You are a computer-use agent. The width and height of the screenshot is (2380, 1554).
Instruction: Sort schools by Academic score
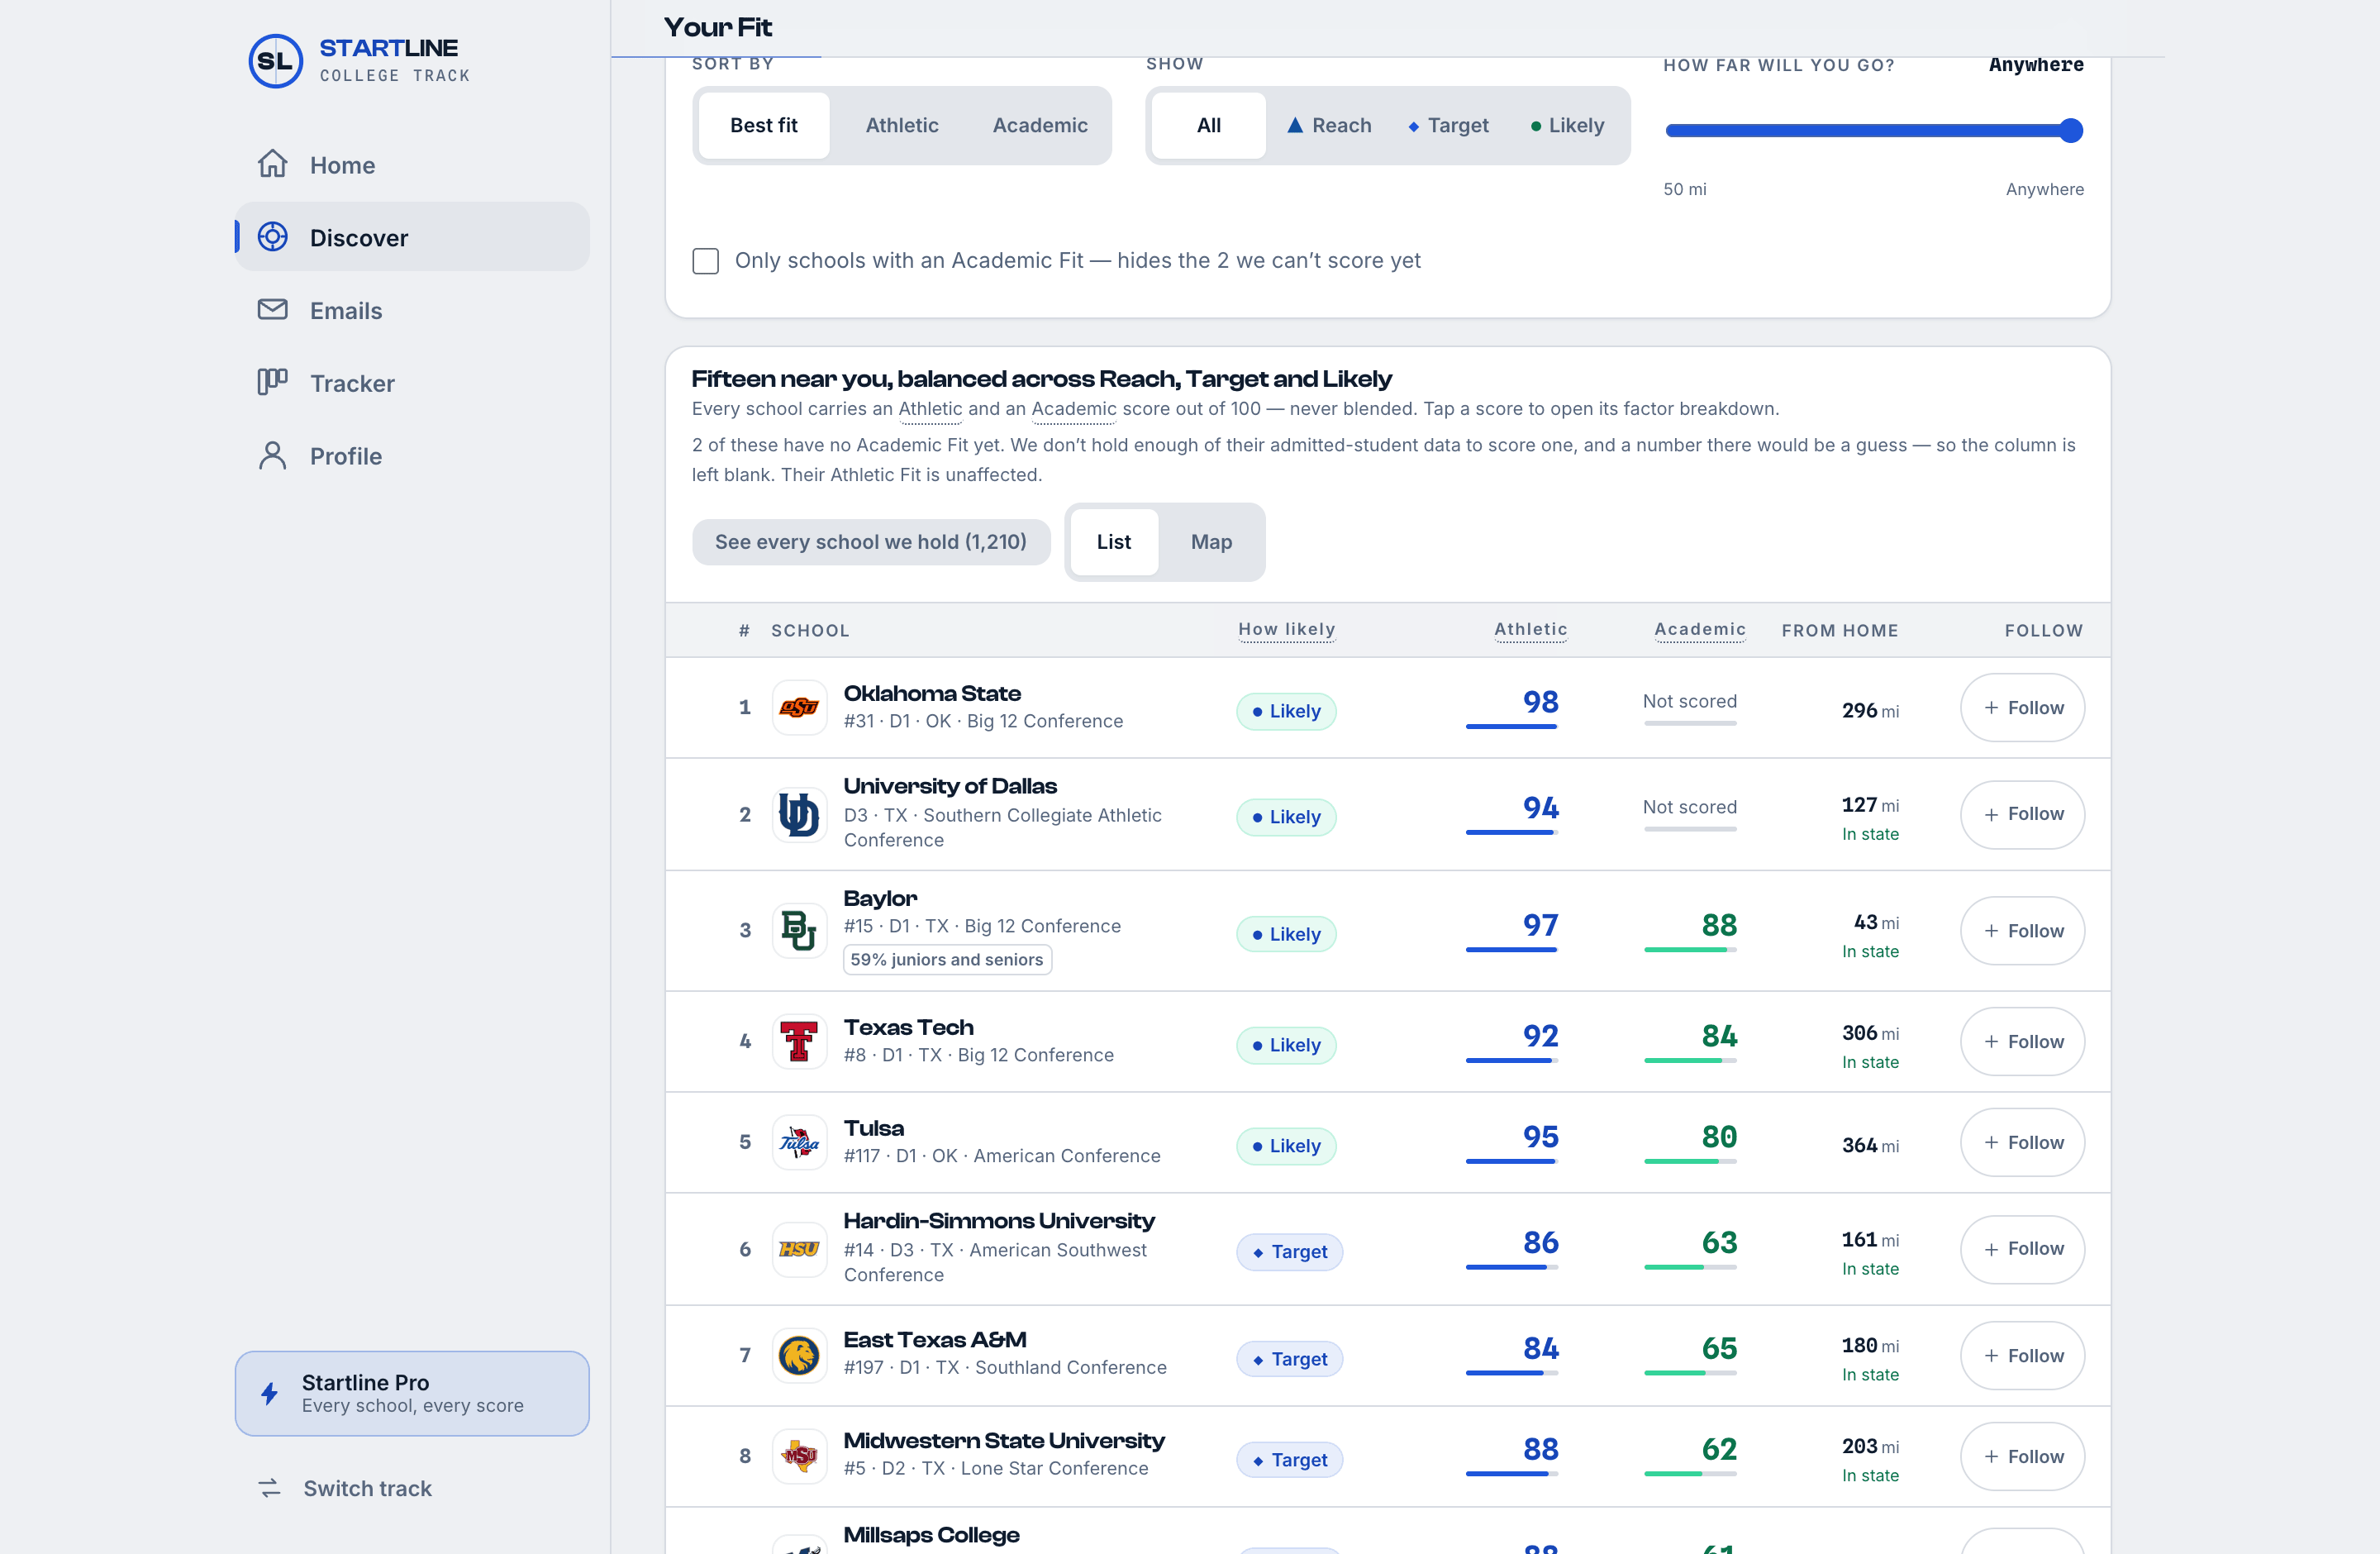(1040, 125)
